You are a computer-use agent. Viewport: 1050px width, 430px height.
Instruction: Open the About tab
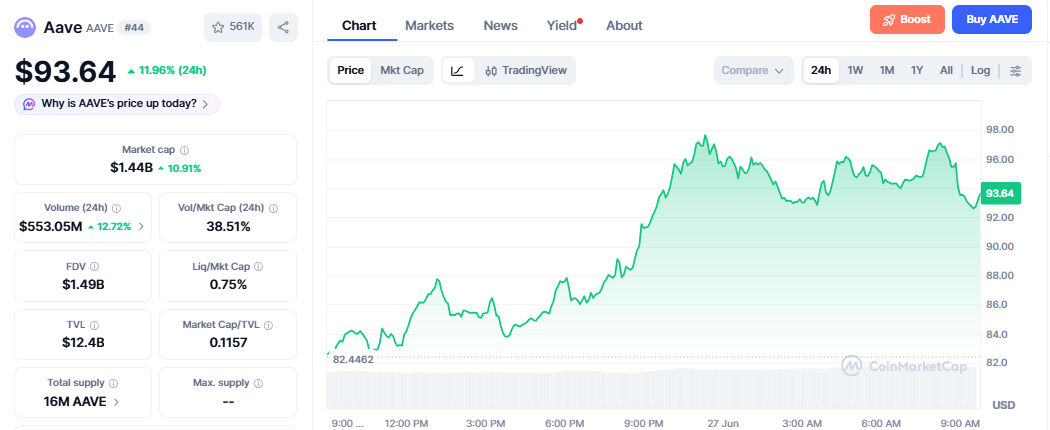pyautogui.click(x=624, y=25)
